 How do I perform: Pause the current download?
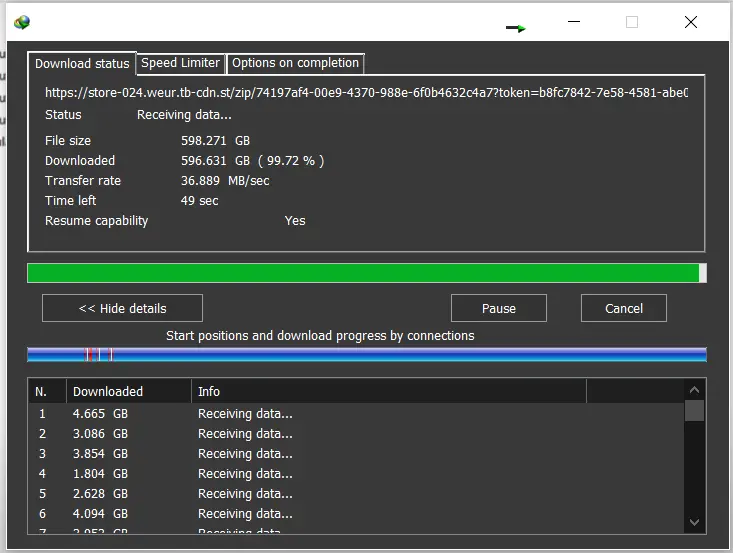coord(499,308)
